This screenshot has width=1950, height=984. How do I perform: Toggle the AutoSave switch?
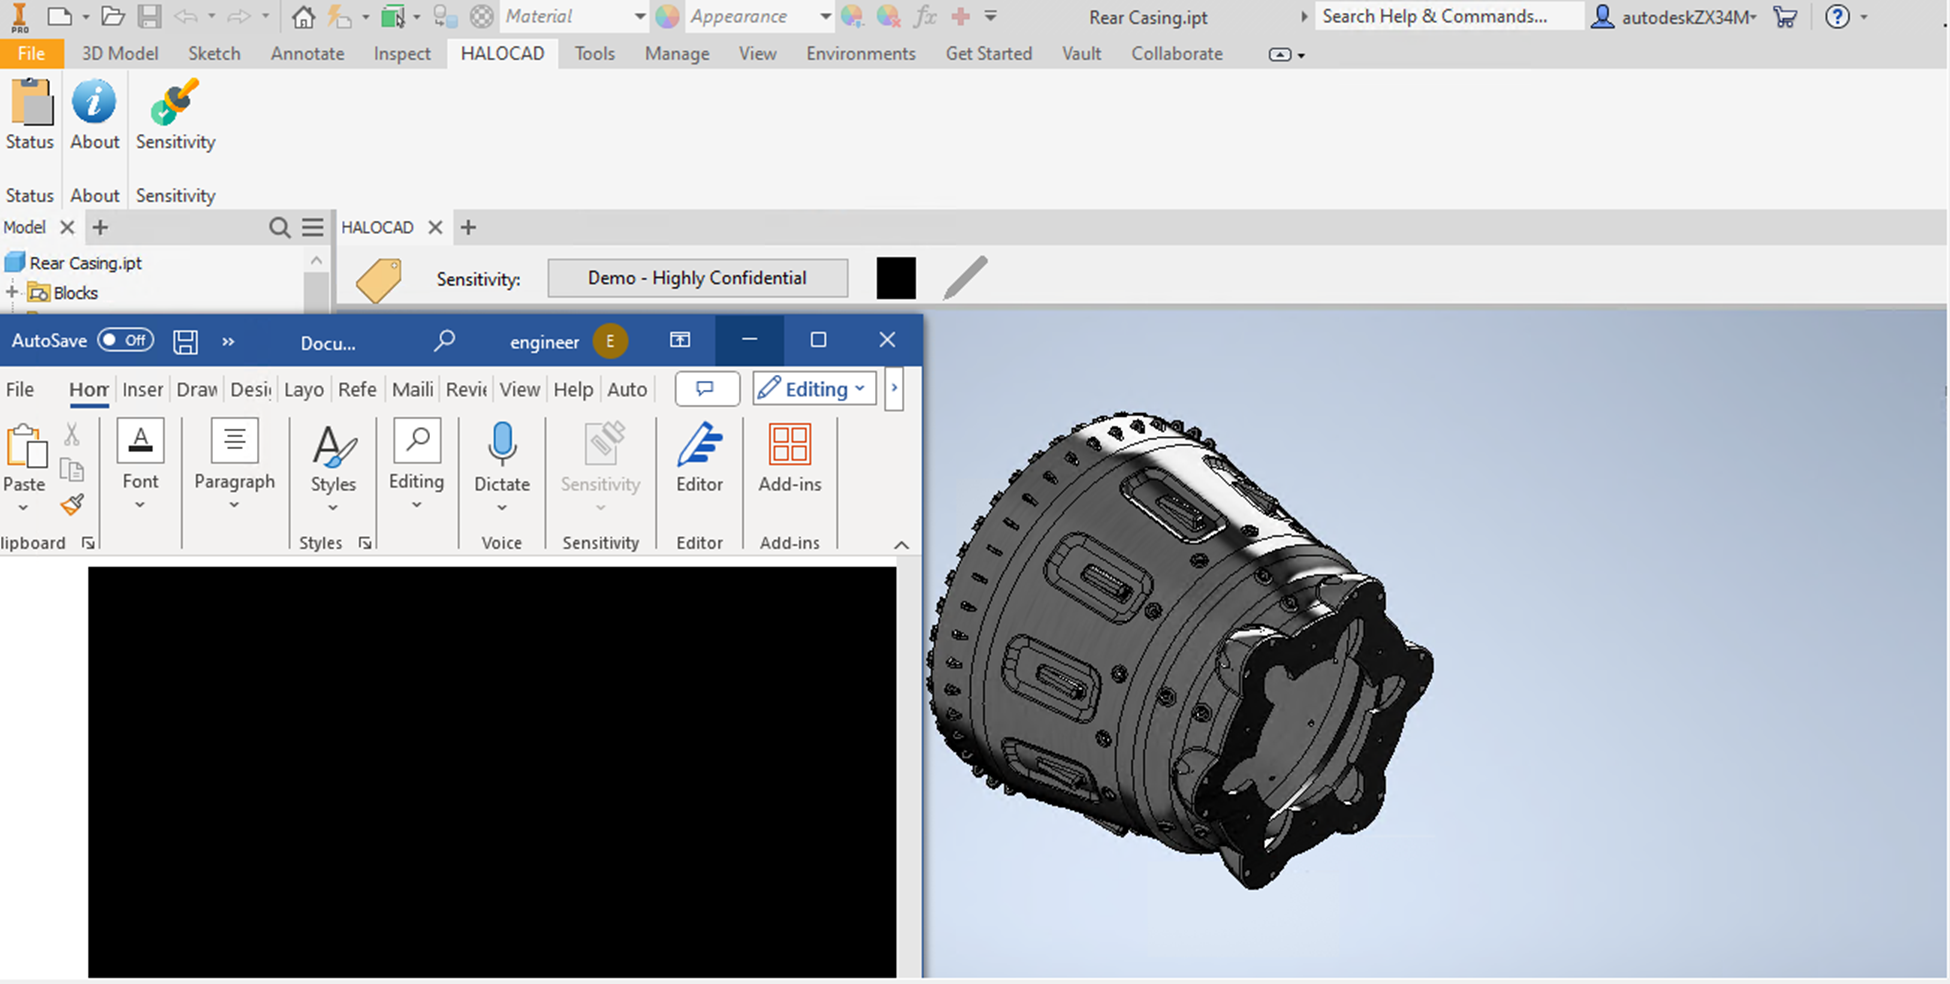click(125, 340)
